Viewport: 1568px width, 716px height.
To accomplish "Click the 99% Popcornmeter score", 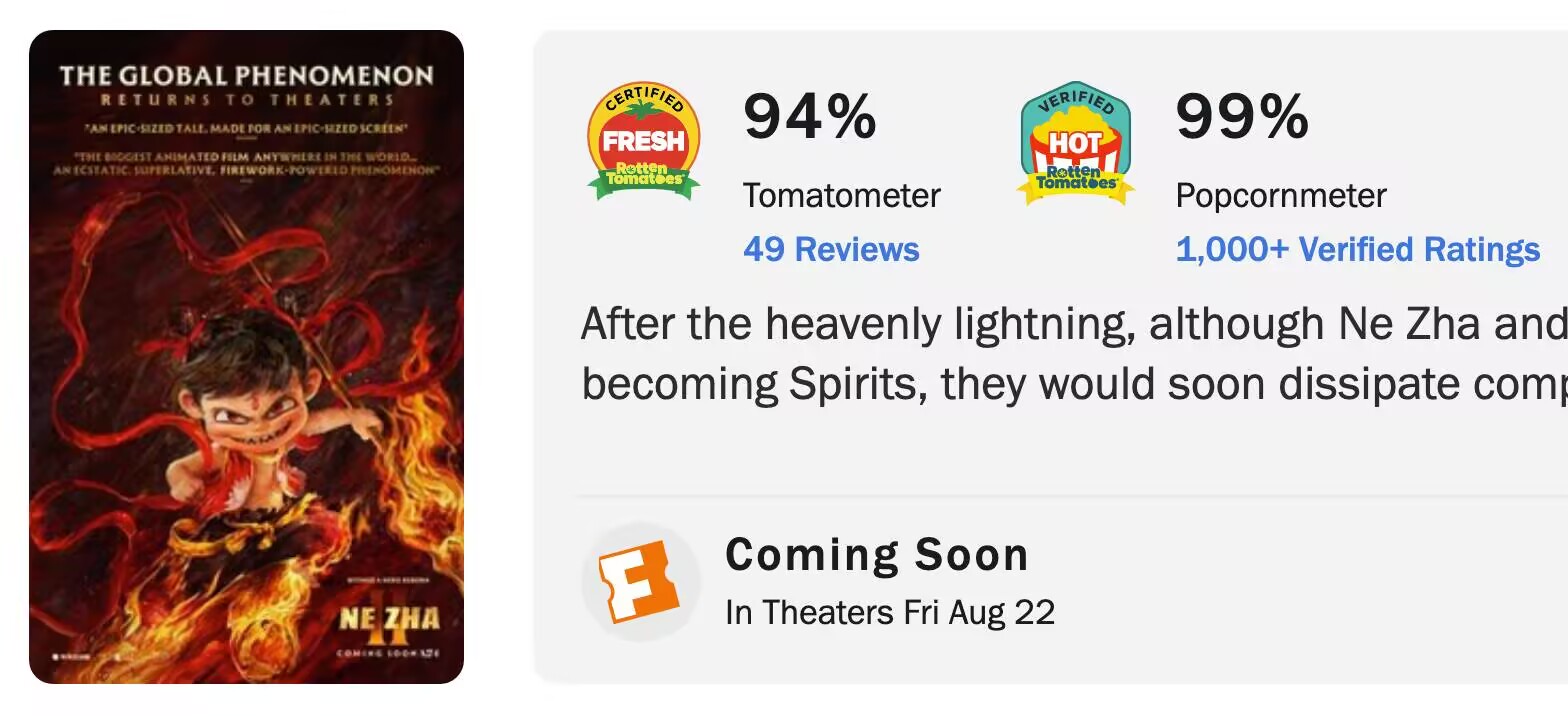I will pos(1242,116).
